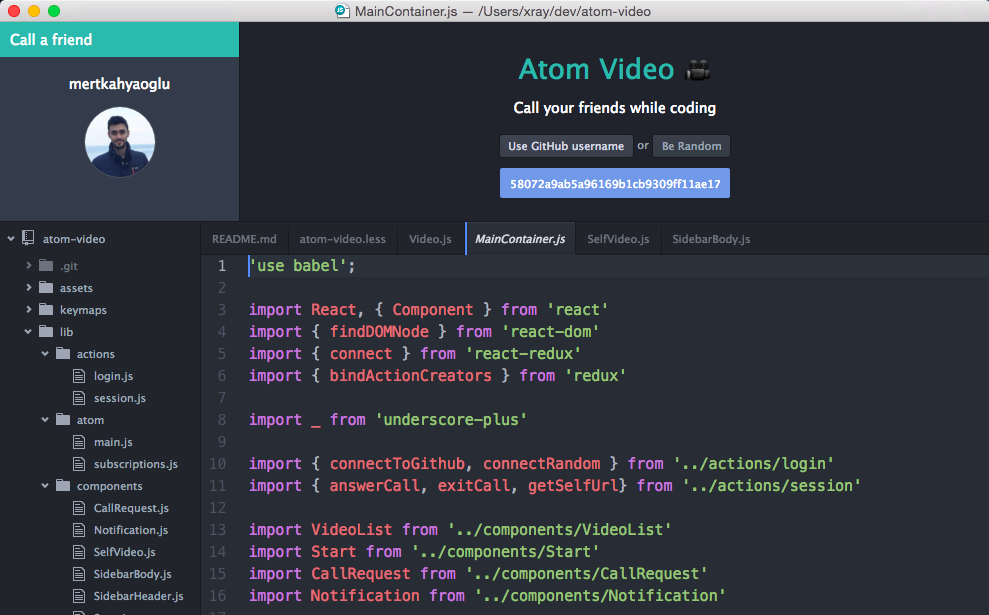The width and height of the screenshot is (989, 615).
Task: Open the Video.js tab
Action: click(x=430, y=239)
